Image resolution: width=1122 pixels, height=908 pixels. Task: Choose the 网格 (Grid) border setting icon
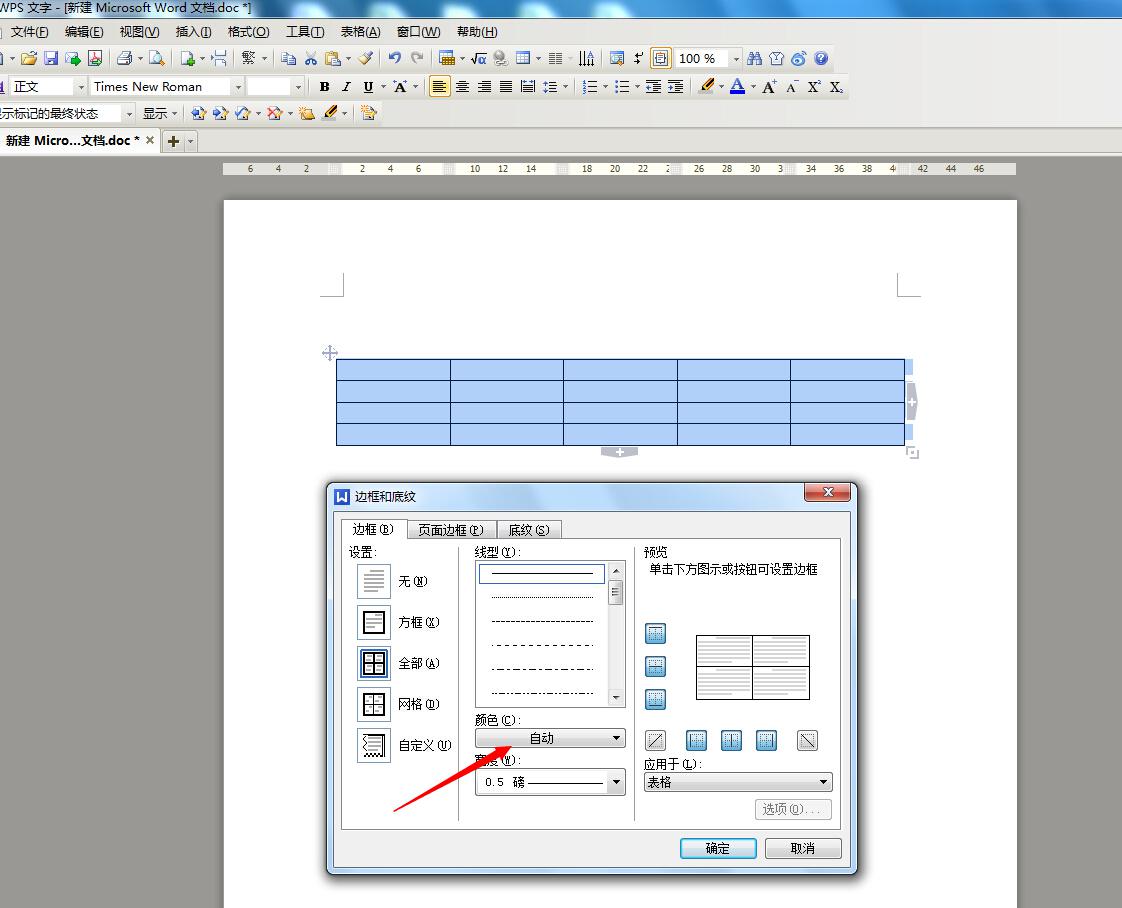coord(374,704)
